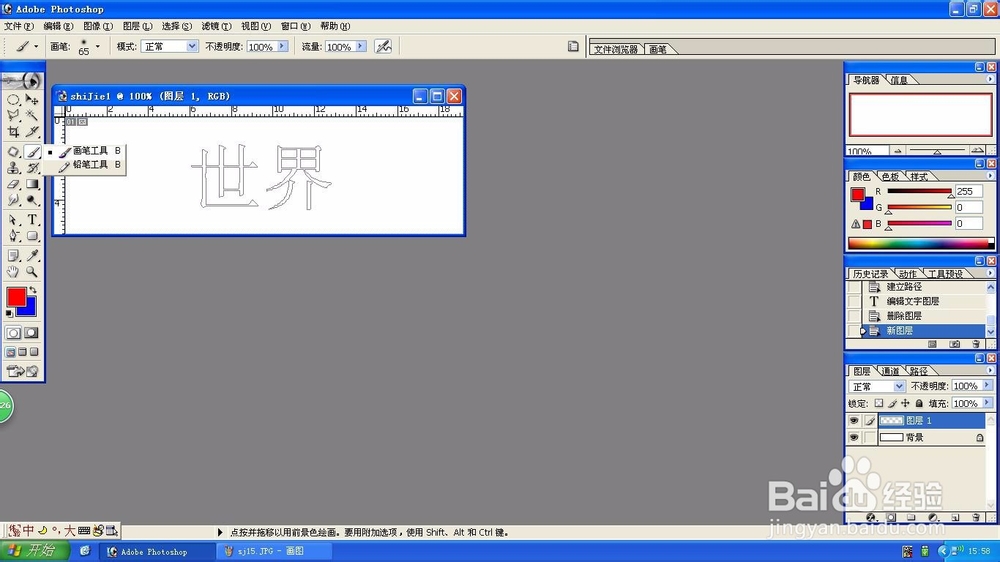1000x562 pixels.
Task: Swap foreground and background colors
Action: [33, 290]
